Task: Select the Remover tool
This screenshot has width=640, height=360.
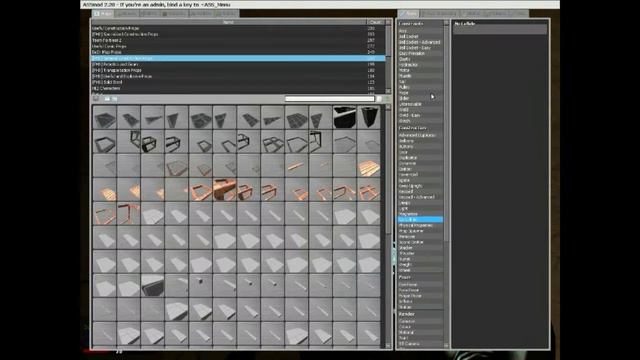Action: 420,237
